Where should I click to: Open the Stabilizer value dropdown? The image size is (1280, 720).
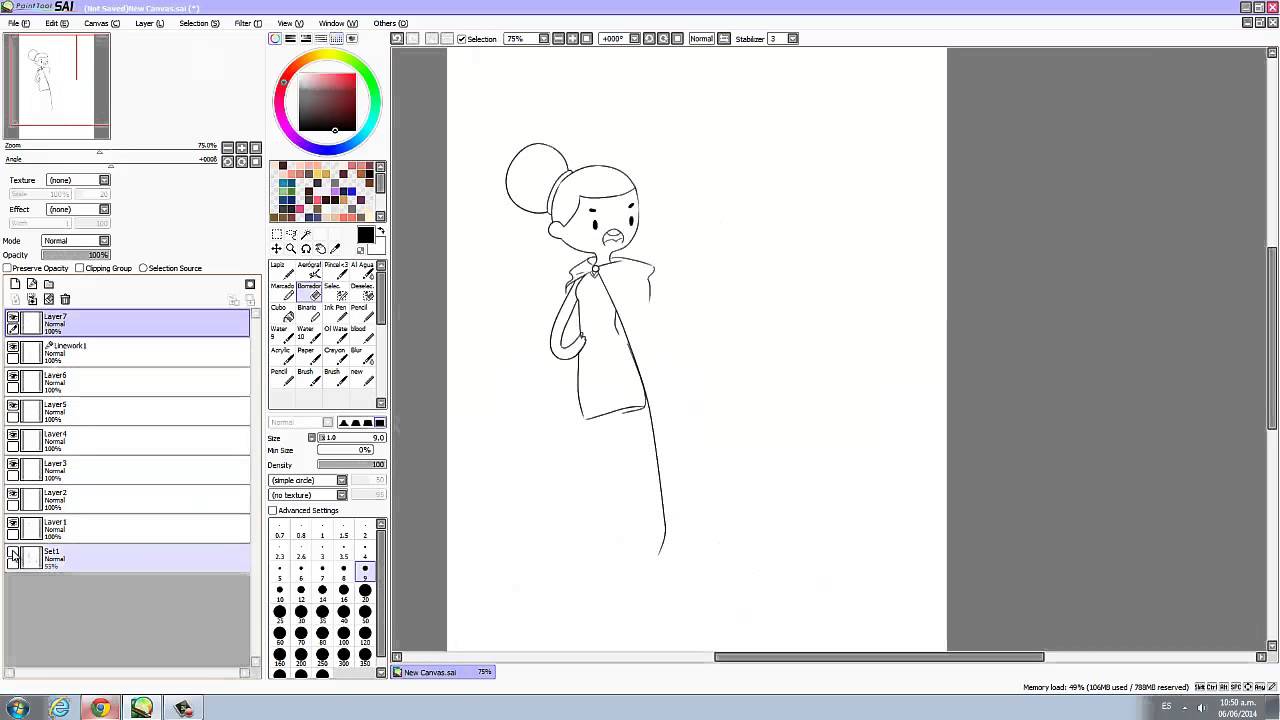click(x=792, y=39)
